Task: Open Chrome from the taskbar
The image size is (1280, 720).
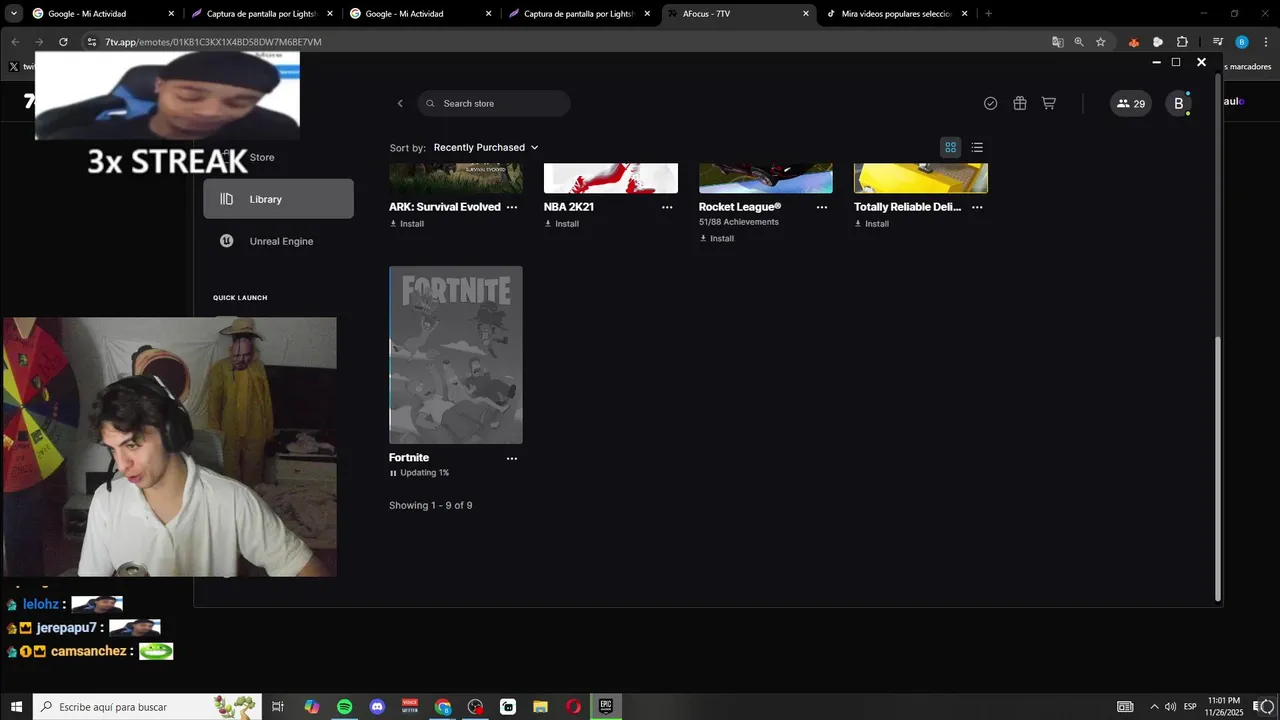Action: [x=443, y=707]
